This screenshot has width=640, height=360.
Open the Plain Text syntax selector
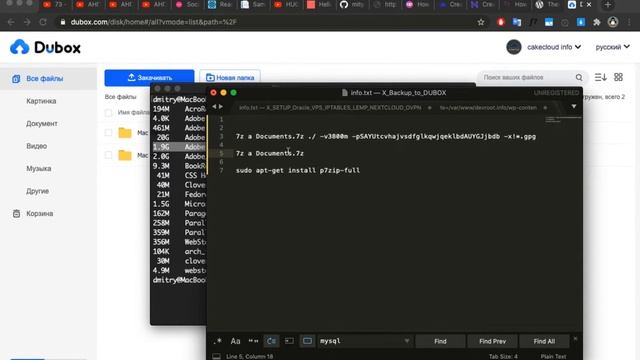click(x=553, y=356)
